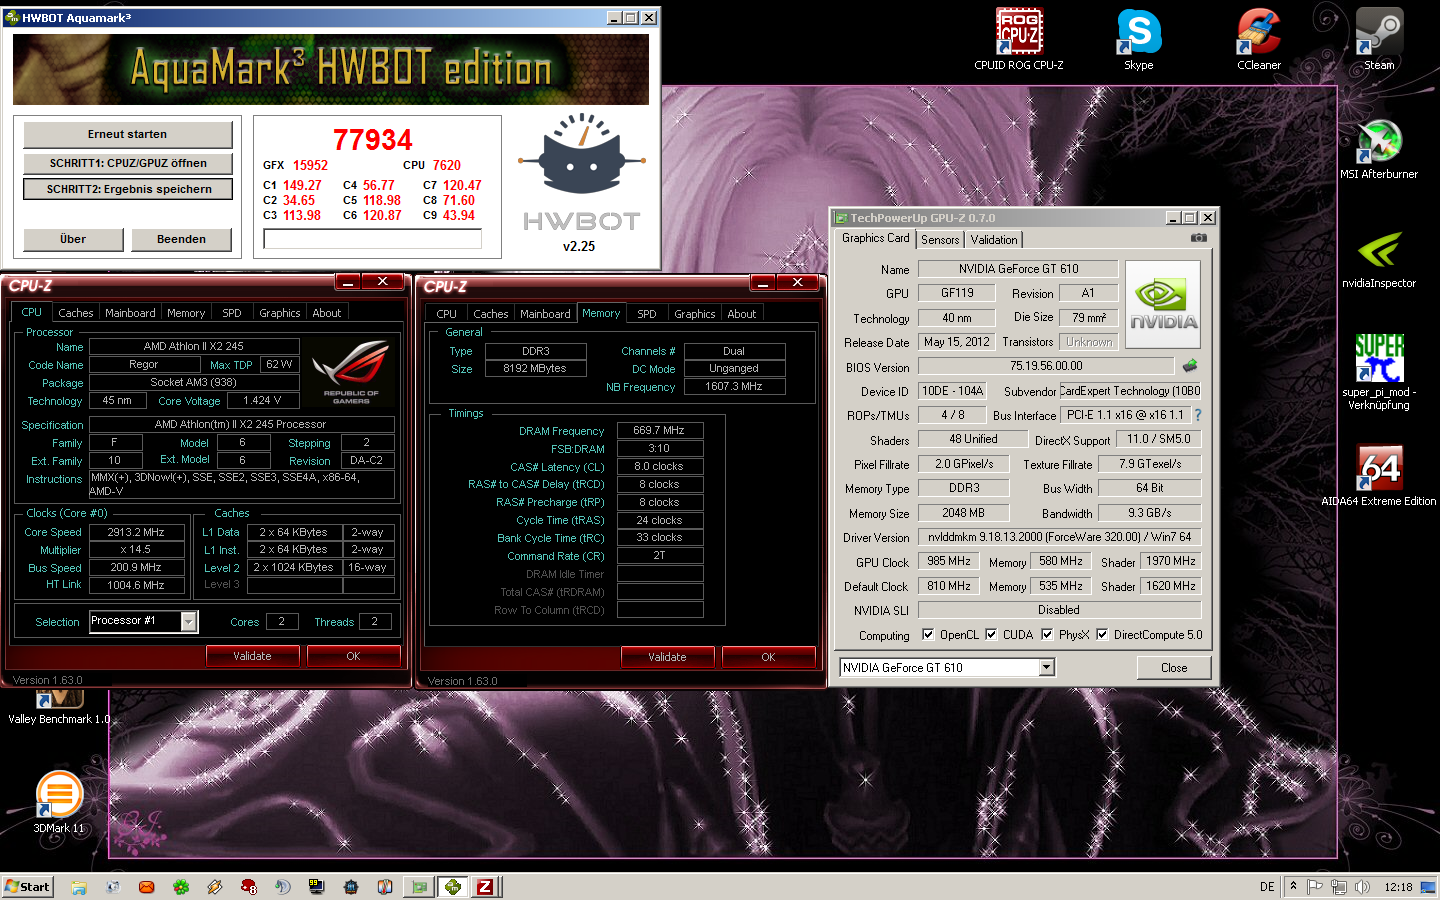Click HWBOT logo in Aquamark window
The height and width of the screenshot is (900, 1440).
[581, 172]
